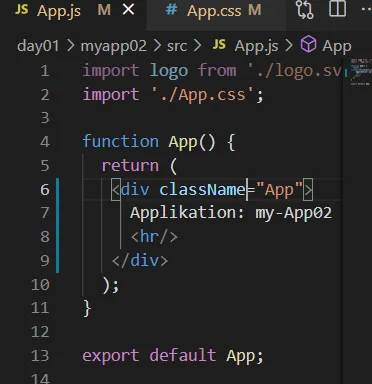This screenshot has height=384, width=372.
Task: Open the App.js breadcrumb file entry
Action: pos(256,46)
